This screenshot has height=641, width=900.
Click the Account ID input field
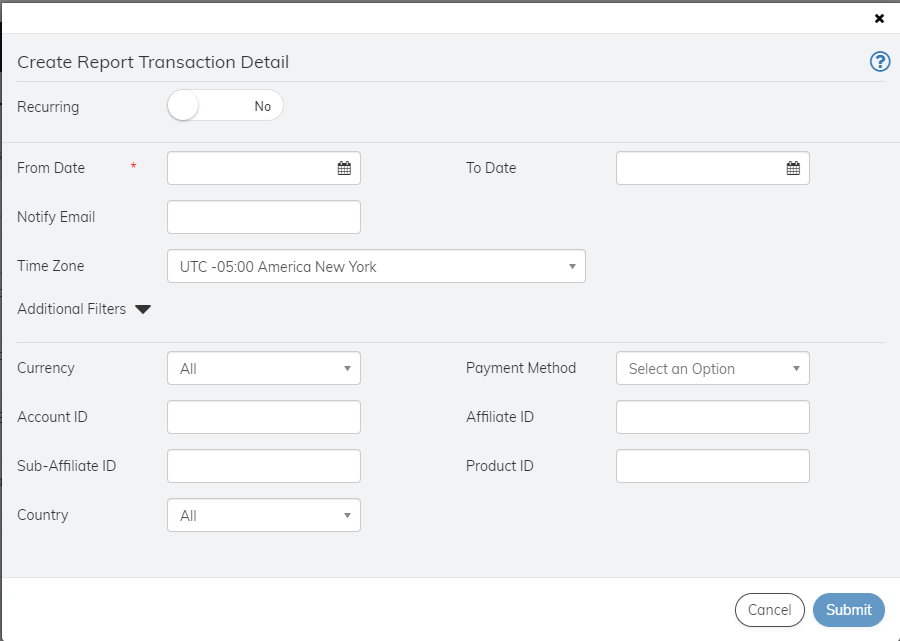[x=263, y=417]
